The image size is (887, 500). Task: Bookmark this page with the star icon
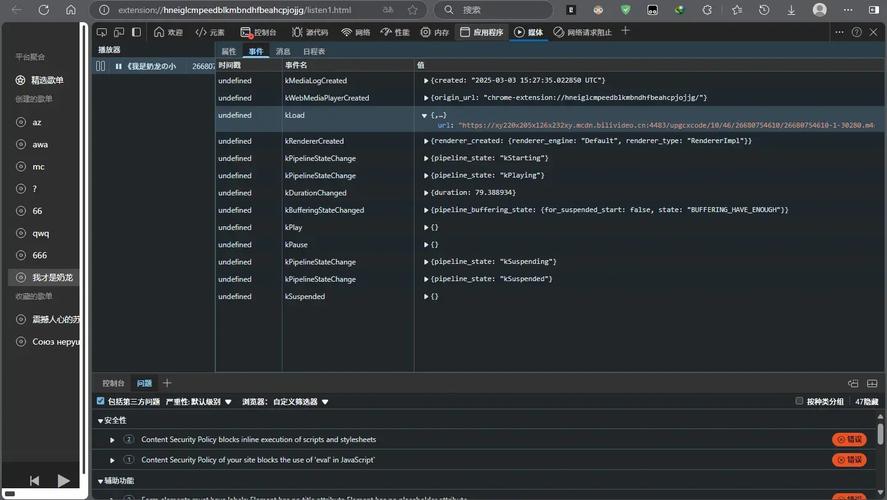tap(413, 10)
